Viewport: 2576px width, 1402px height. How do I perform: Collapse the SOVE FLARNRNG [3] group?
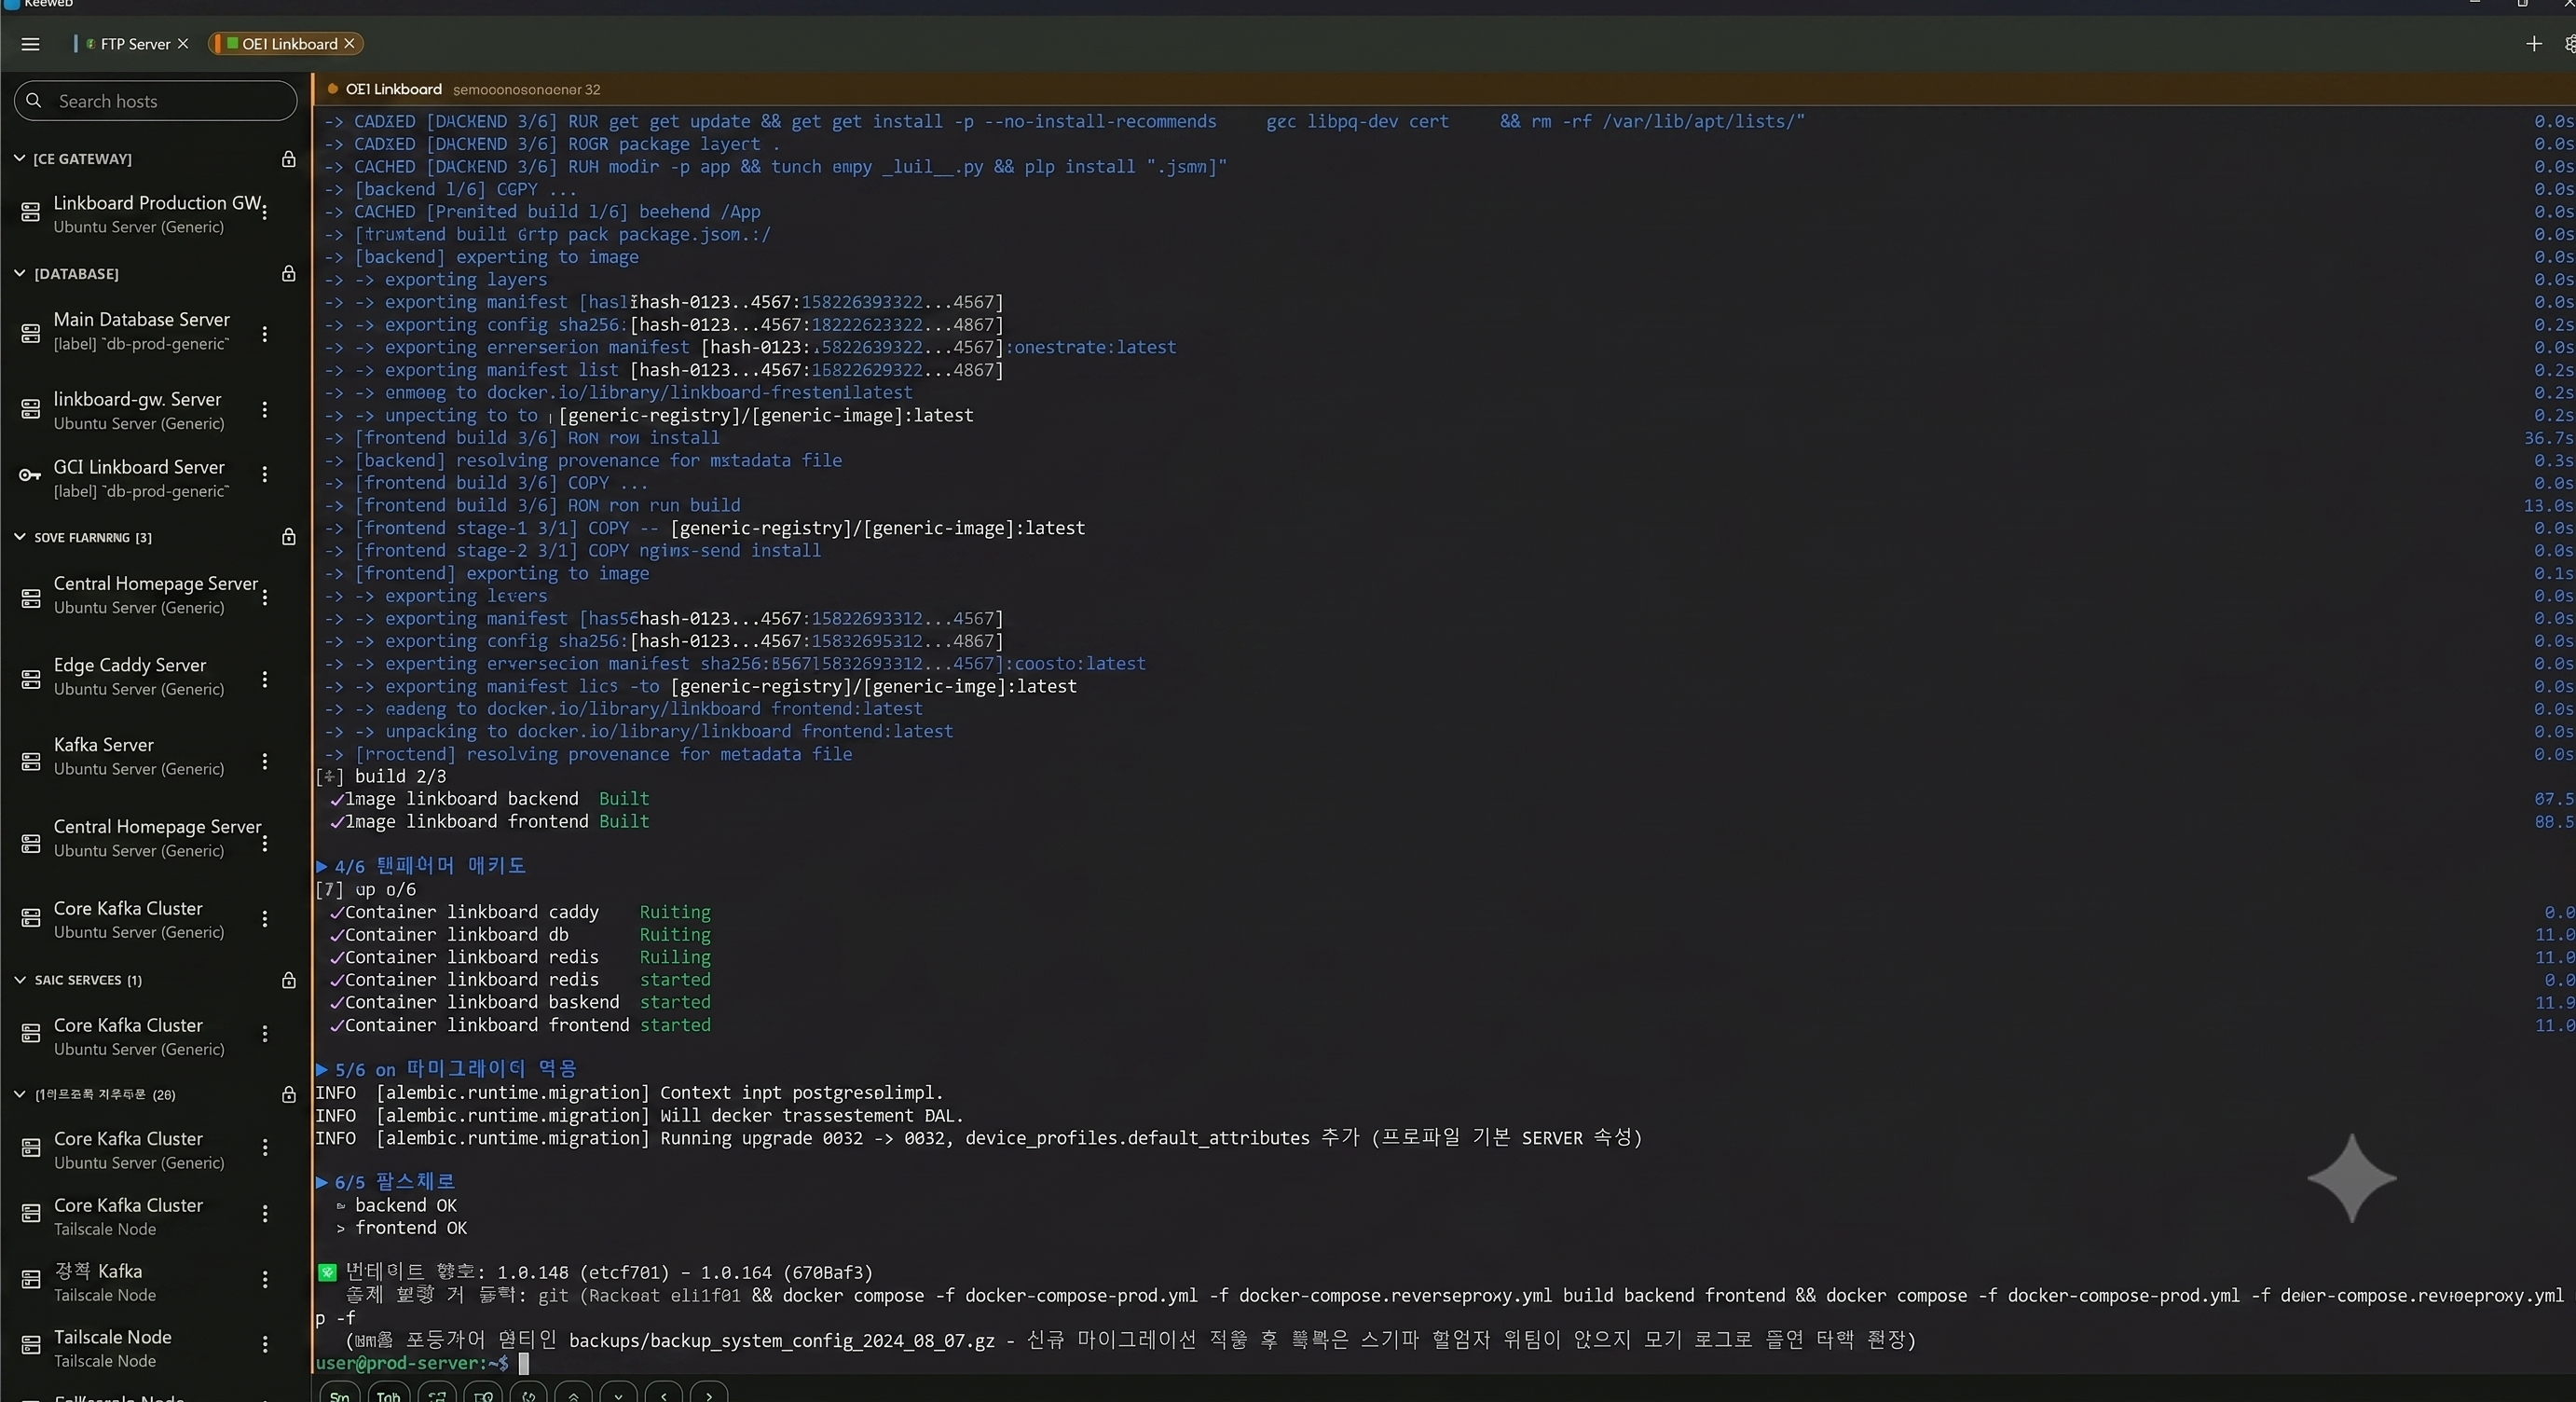coord(19,537)
